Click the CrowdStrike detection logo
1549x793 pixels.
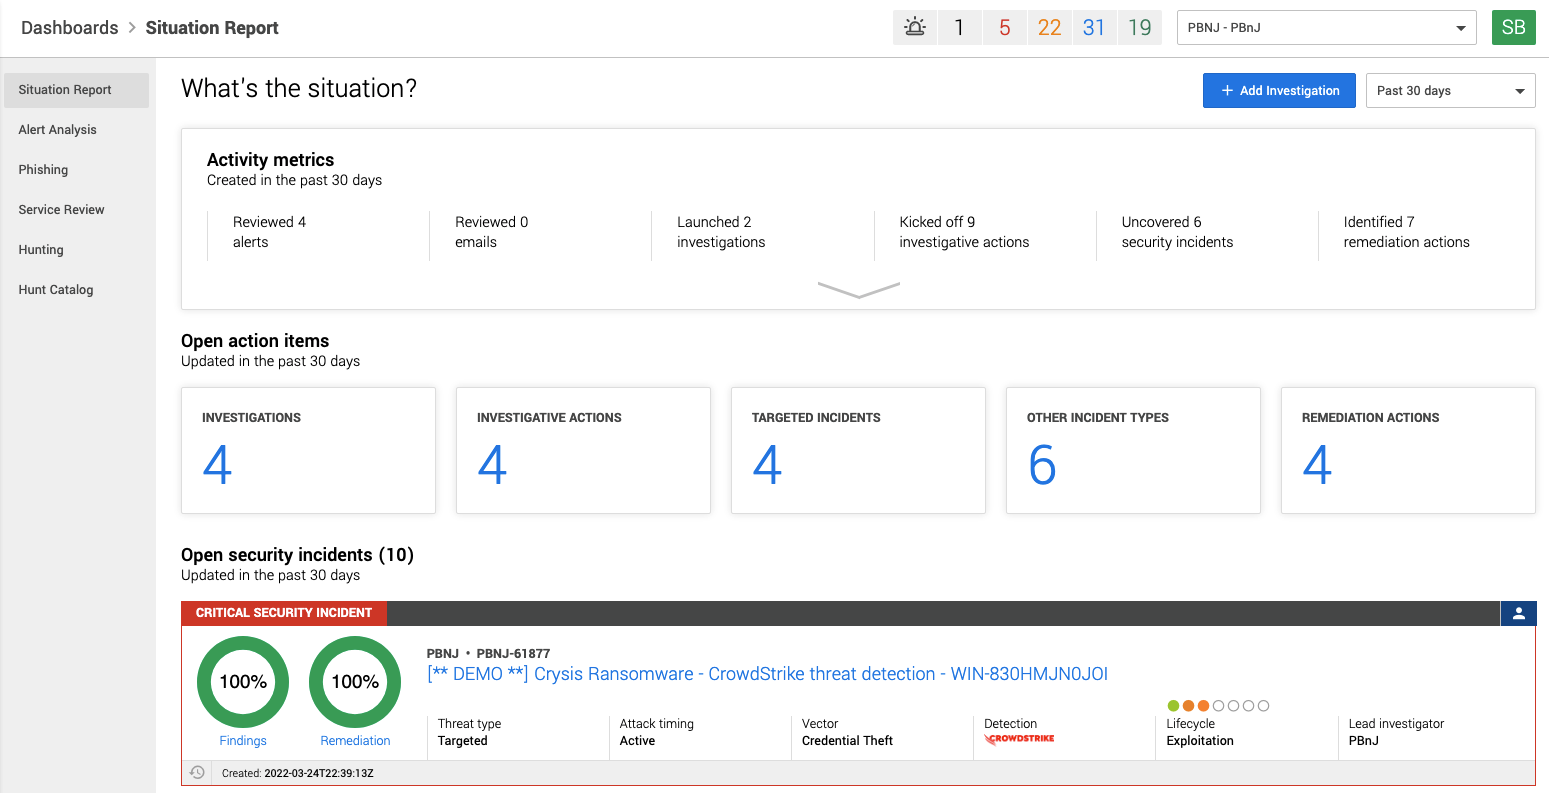pyautogui.click(x=1019, y=739)
